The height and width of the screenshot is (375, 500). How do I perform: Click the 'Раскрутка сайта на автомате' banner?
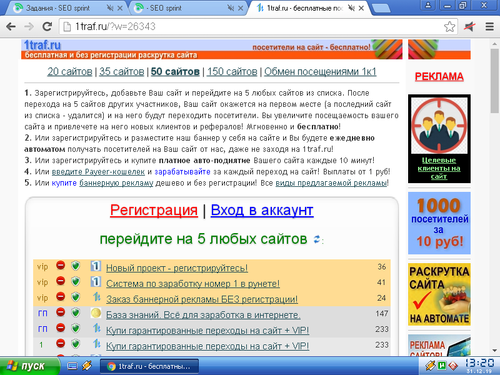pos(439,294)
